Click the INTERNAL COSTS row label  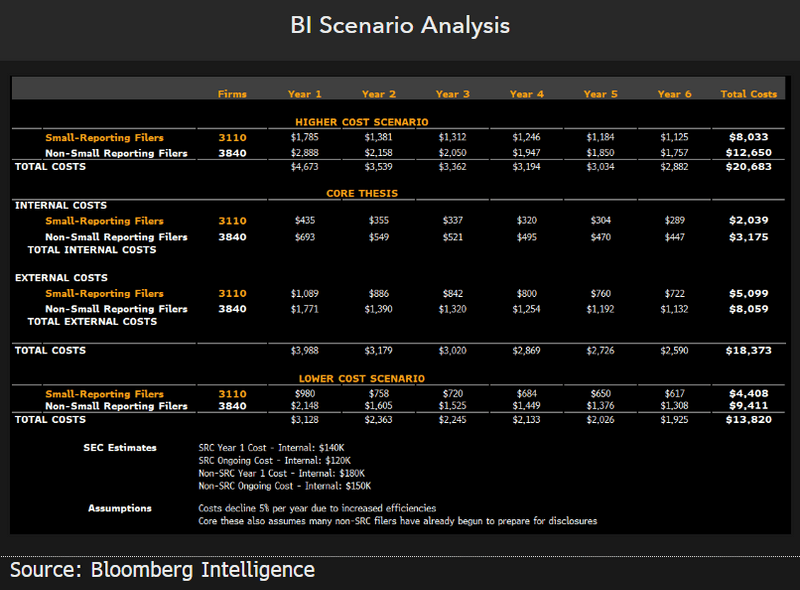61,206
